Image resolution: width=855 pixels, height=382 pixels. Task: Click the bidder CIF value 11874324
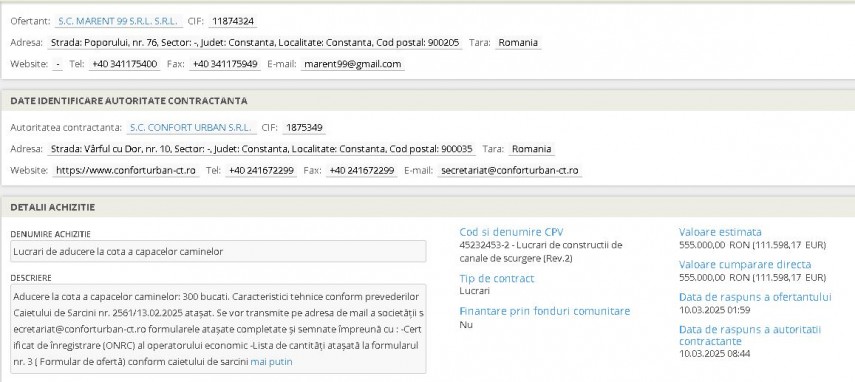coord(233,22)
